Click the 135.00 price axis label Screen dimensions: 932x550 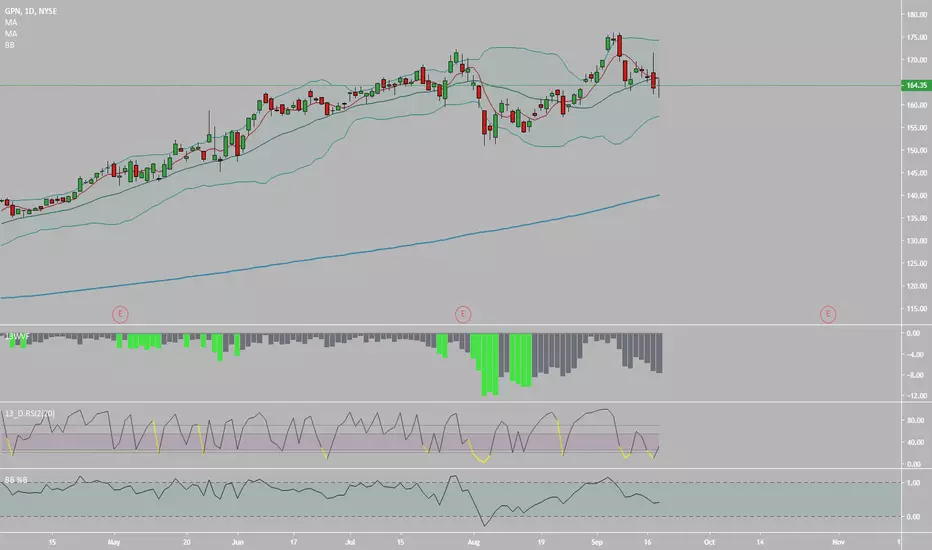(x=917, y=218)
